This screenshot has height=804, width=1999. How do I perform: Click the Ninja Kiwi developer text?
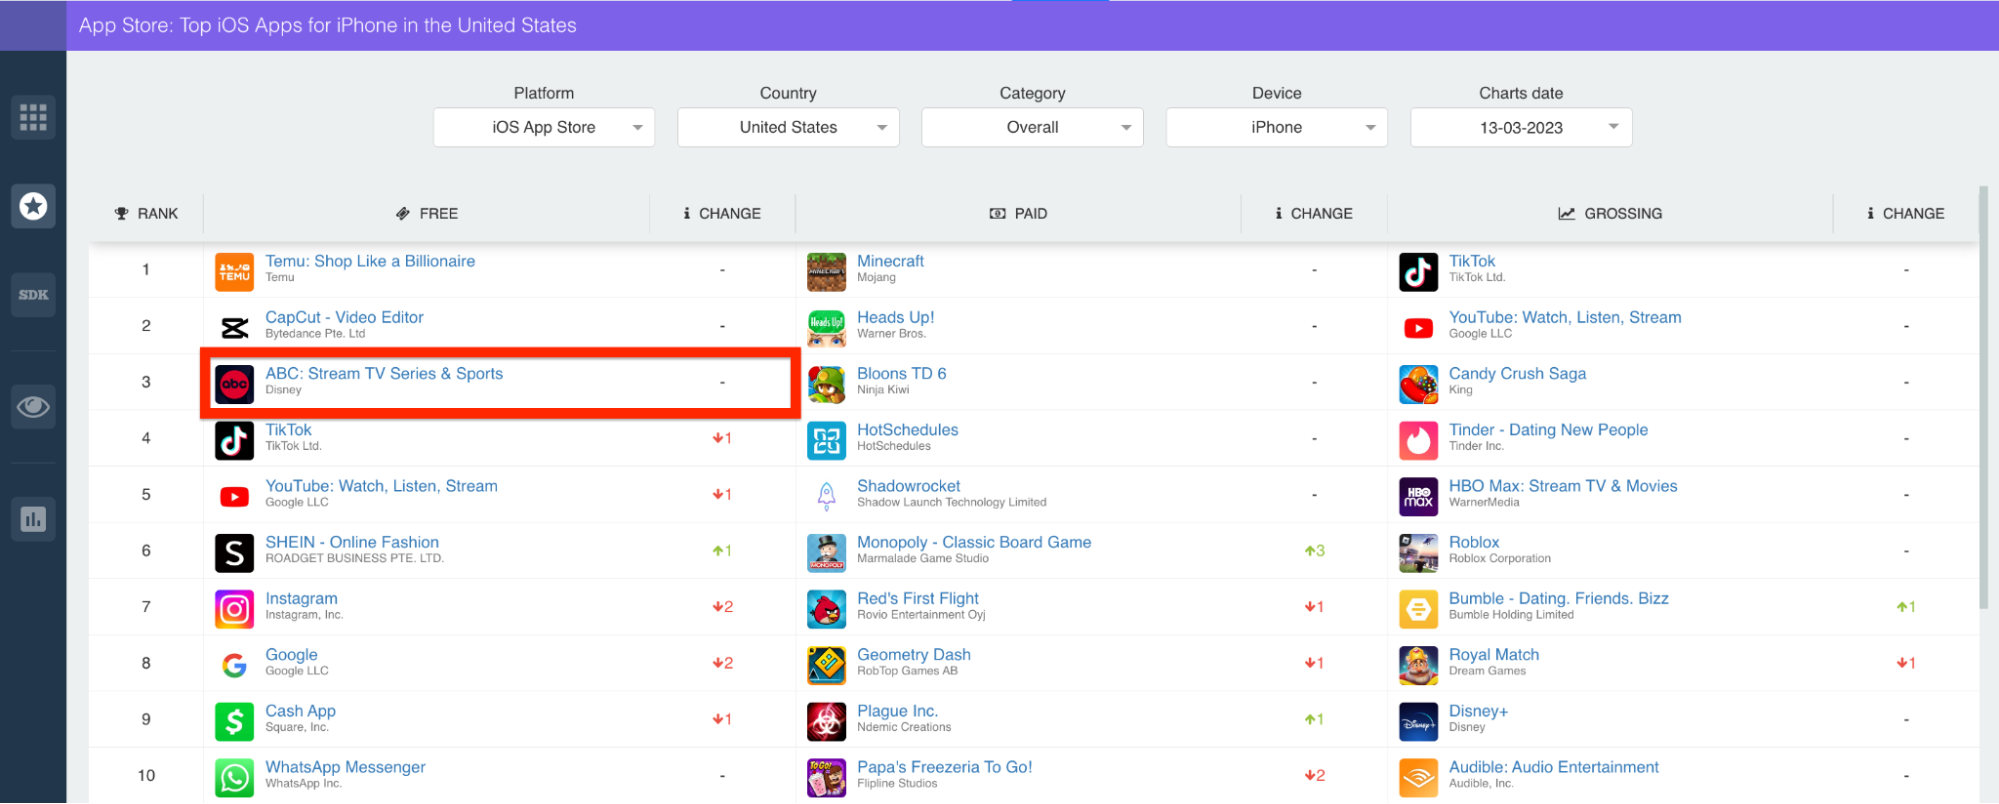coord(883,390)
